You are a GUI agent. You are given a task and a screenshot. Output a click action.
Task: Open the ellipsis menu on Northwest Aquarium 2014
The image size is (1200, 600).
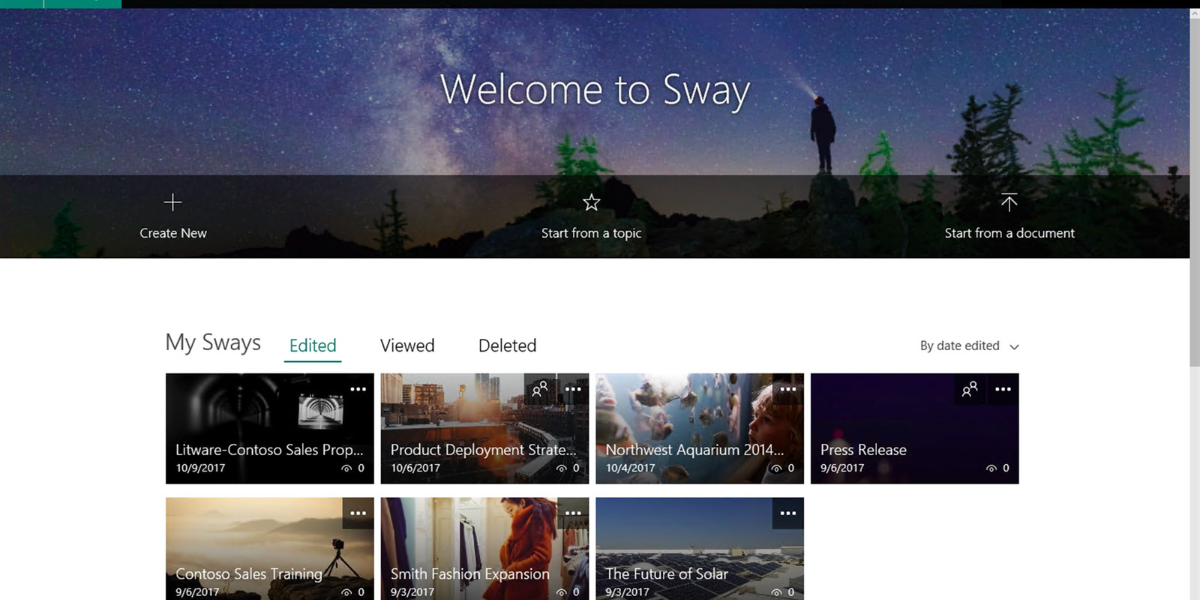coord(788,388)
